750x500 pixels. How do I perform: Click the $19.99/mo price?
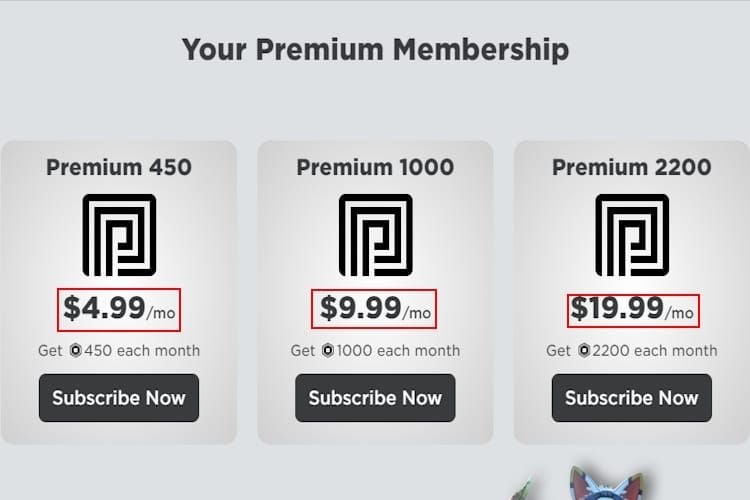(631, 308)
